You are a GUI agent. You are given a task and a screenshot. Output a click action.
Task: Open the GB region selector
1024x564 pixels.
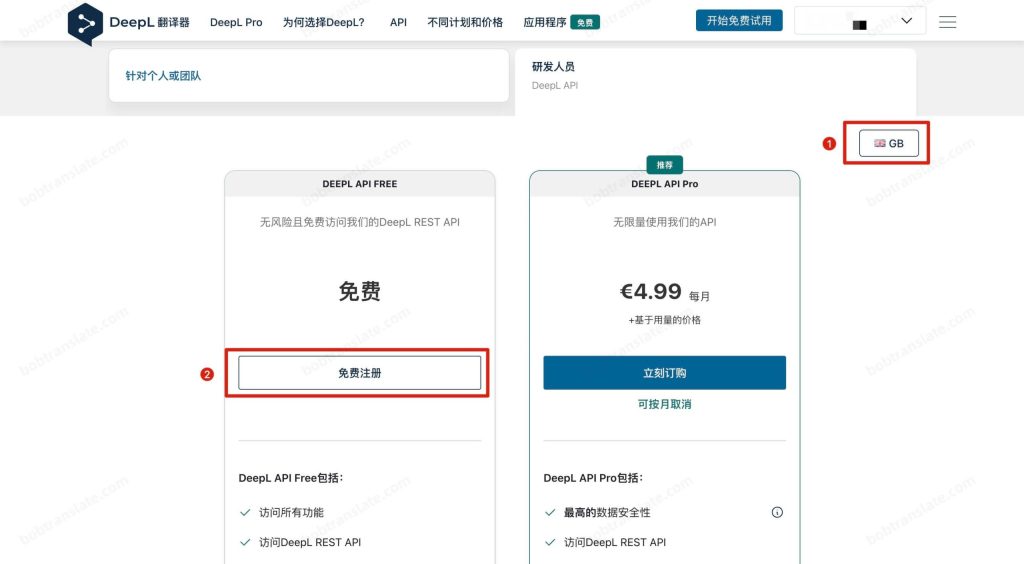pyautogui.click(x=888, y=144)
